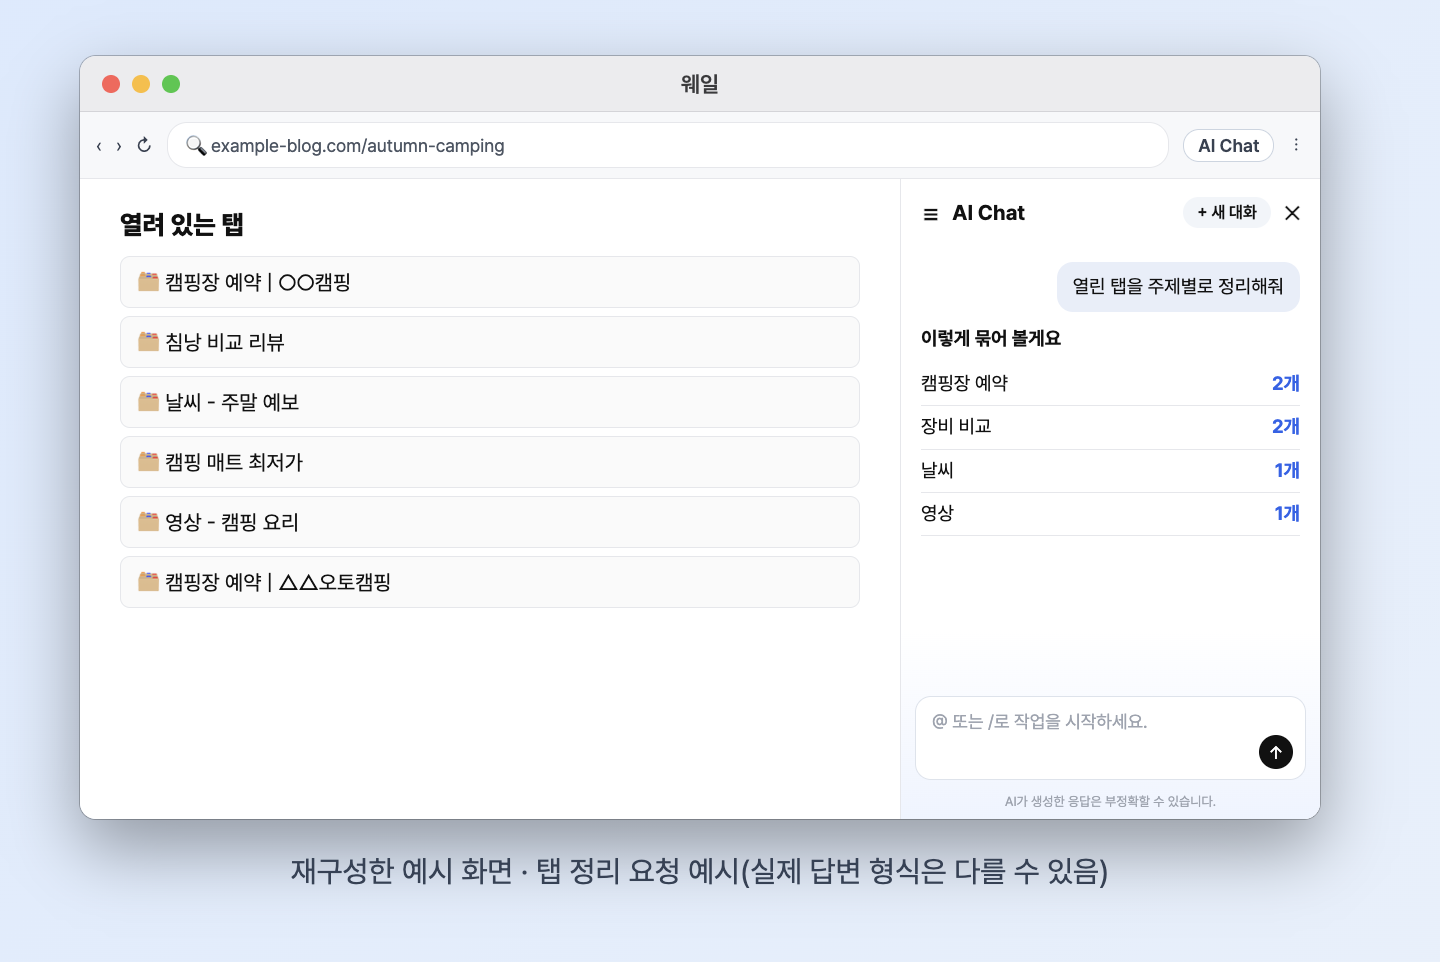1440x962 pixels.
Task: Go forward using the browser forward arrow
Action: point(119,146)
